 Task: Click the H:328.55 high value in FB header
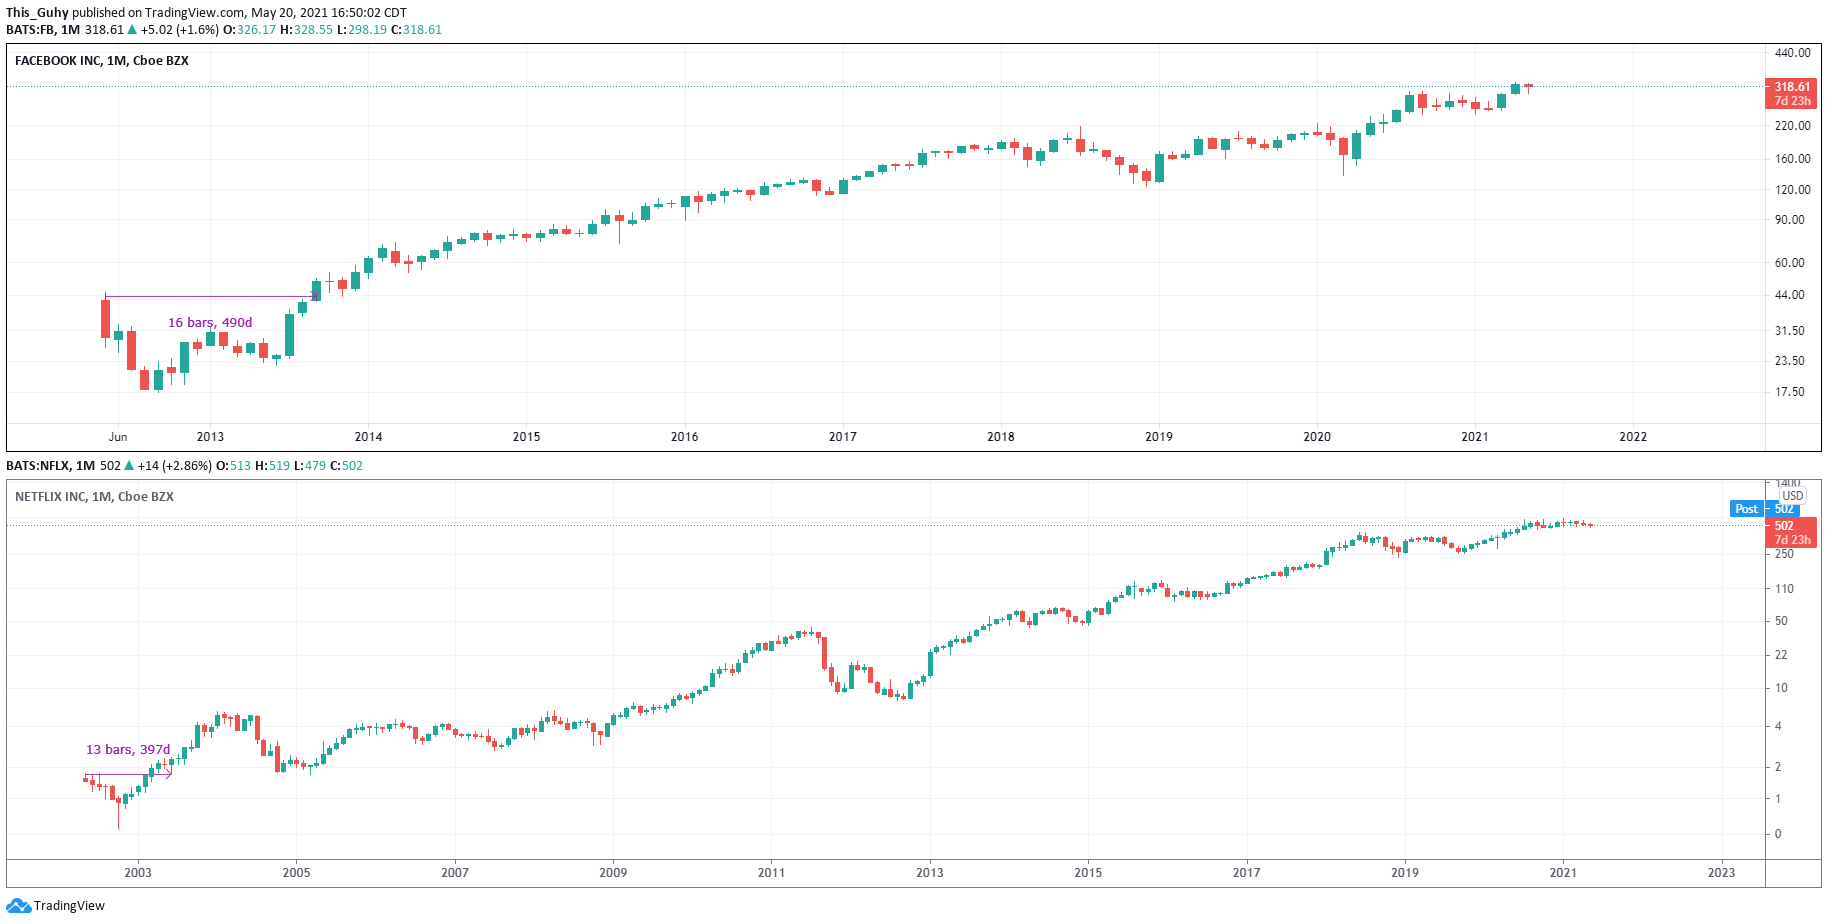[306, 30]
